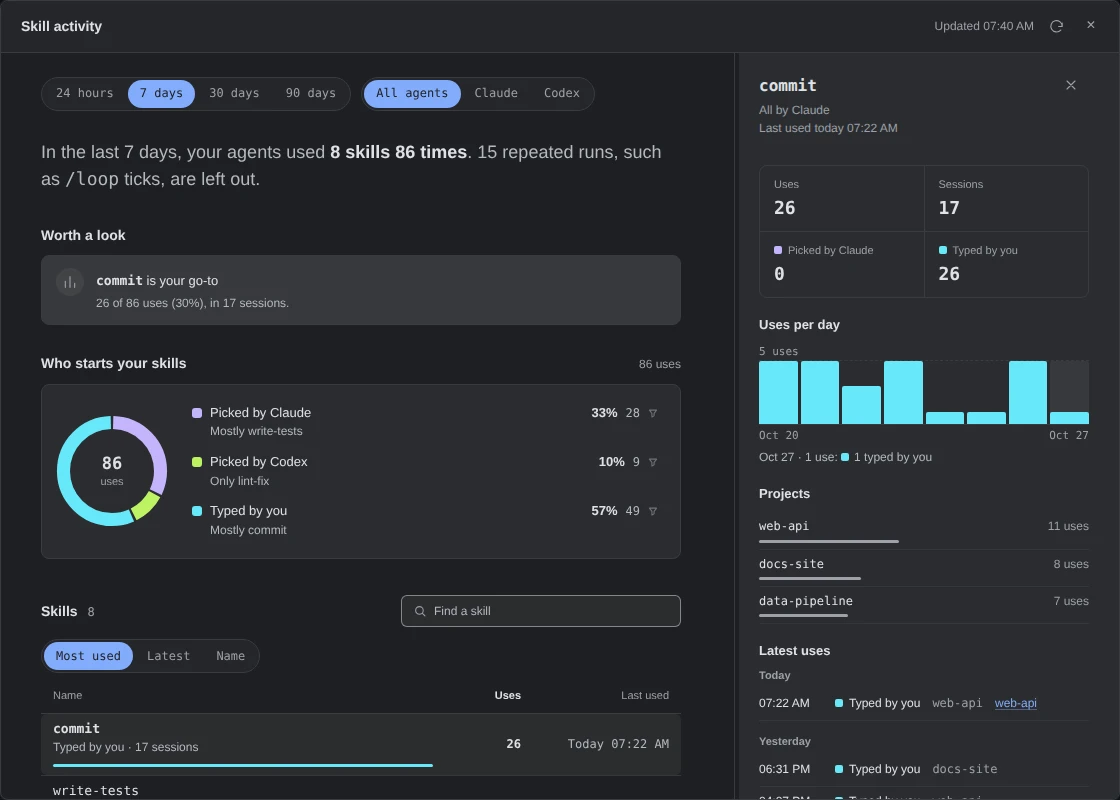Click the Mostly commit subtitle
Viewport: 1120px width, 800px height.
248,530
